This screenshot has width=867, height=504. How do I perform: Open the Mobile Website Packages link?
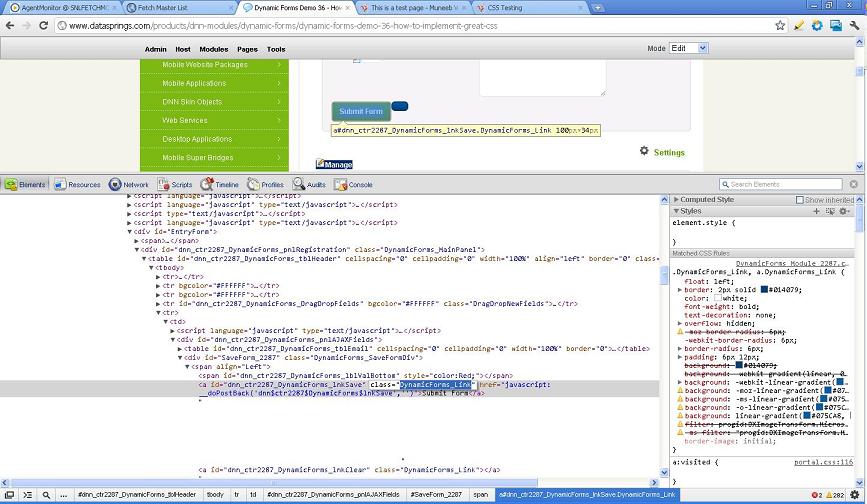point(205,65)
